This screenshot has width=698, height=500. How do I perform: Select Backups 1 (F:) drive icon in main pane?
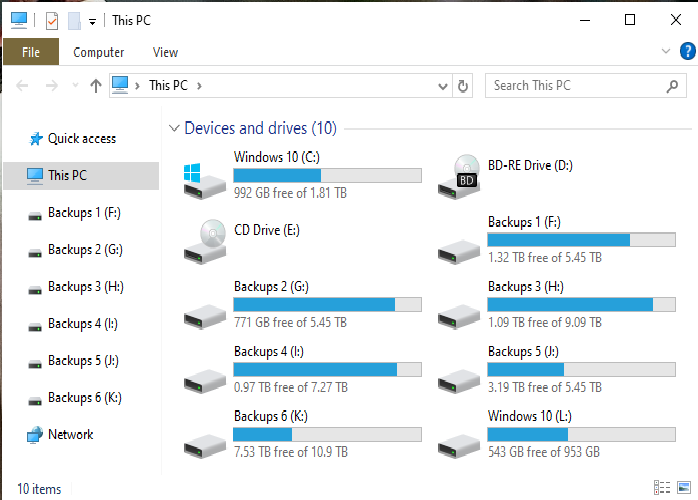[x=459, y=252]
